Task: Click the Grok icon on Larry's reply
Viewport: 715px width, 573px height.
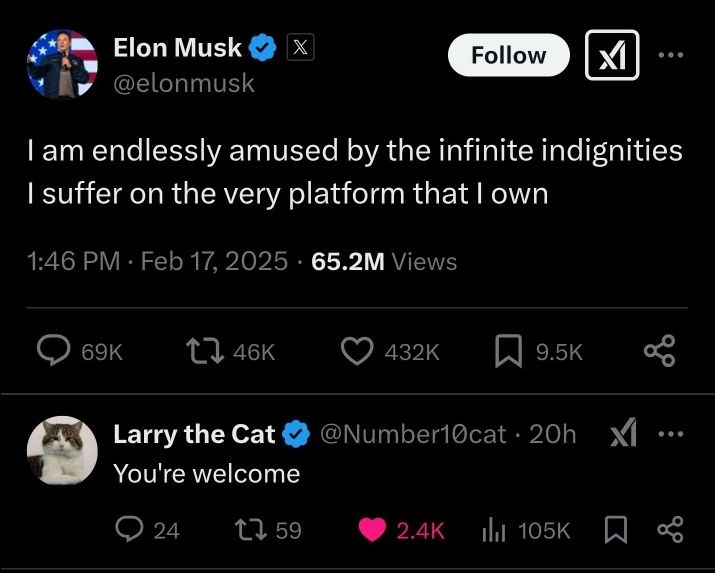Action: click(x=623, y=434)
